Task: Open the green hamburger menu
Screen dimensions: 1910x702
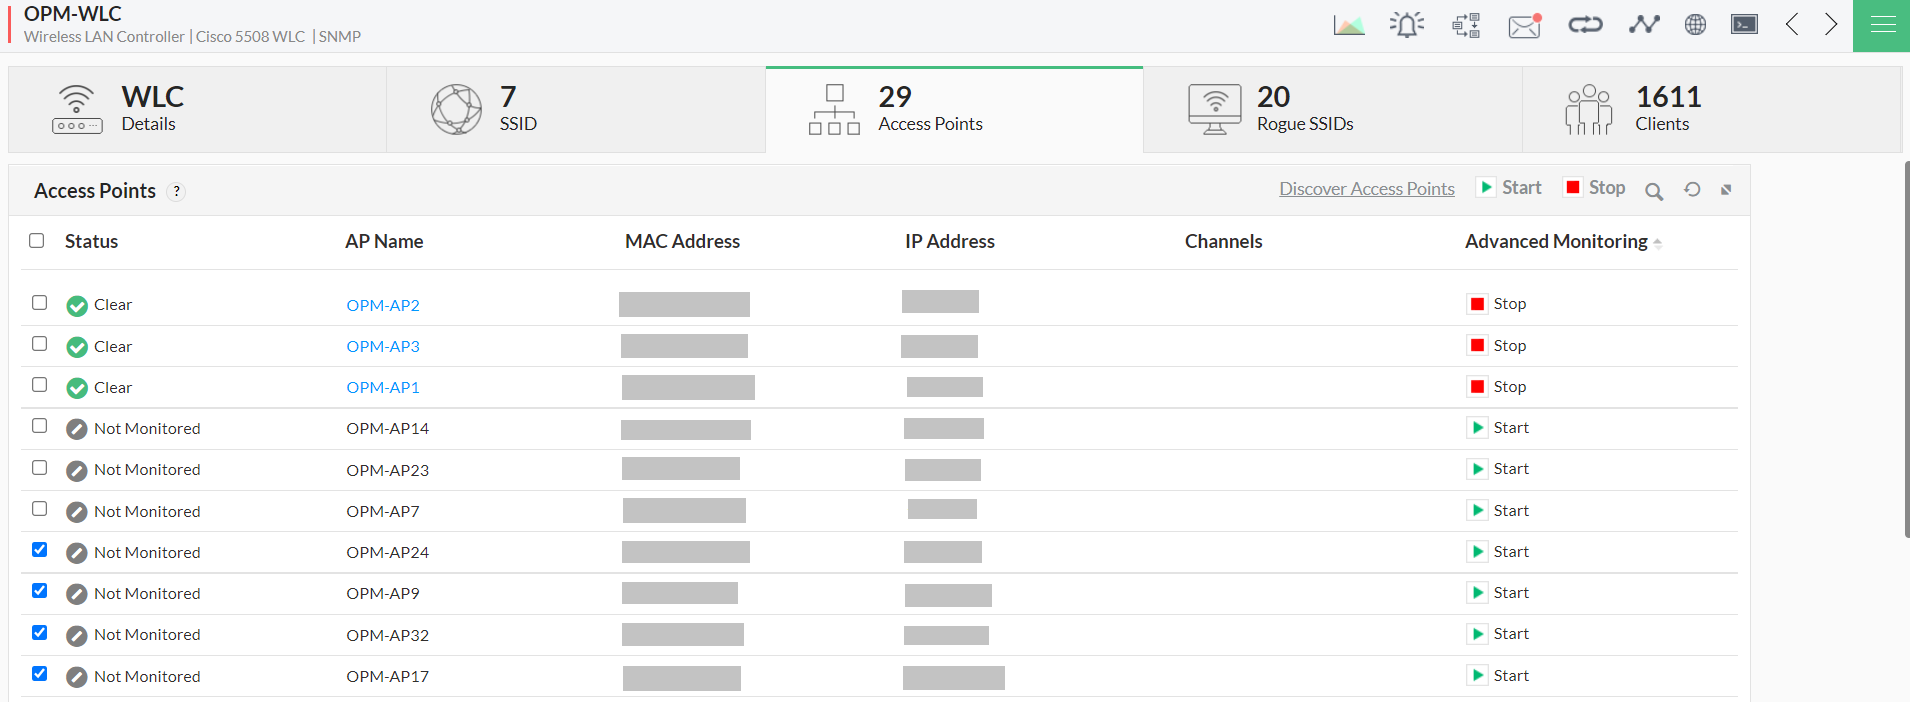Action: tap(1882, 25)
